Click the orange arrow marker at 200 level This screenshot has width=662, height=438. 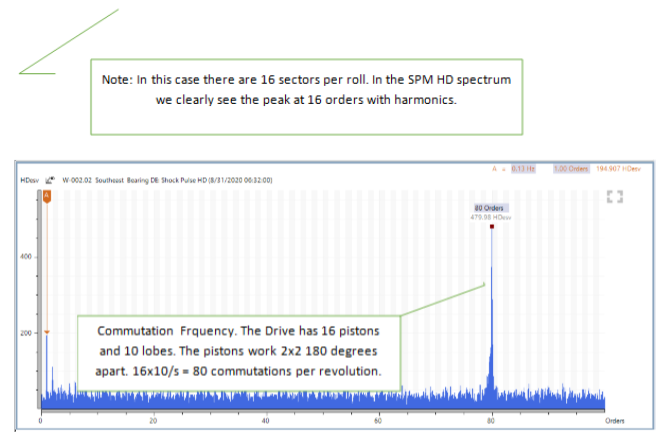click(x=46, y=332)
